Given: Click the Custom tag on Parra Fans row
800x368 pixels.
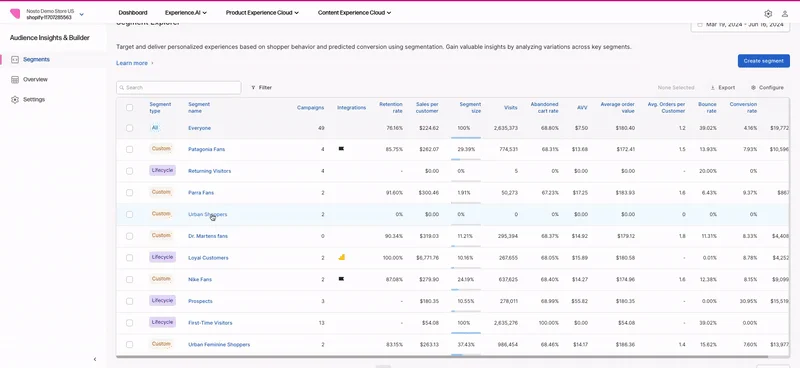Looking at the screenshot, I should pyautogui.click(x=161, y=192).
